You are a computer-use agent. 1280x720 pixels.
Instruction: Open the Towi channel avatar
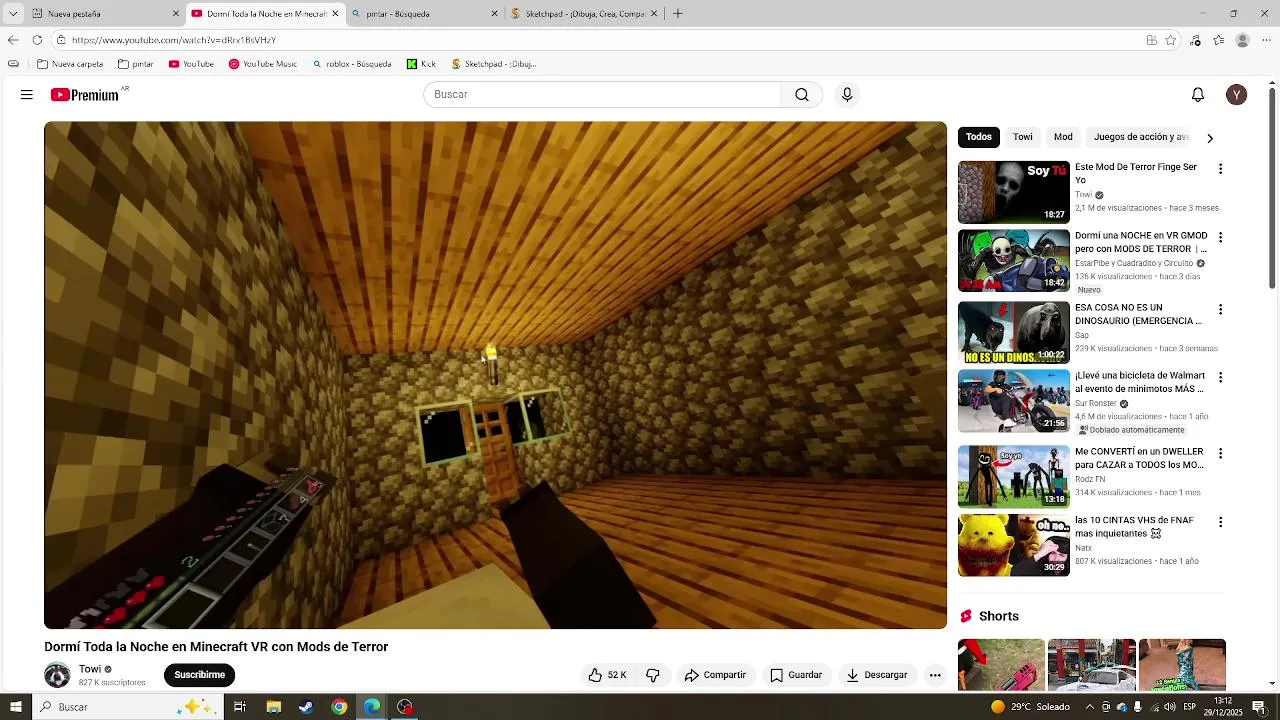click(x=57, y=675)
